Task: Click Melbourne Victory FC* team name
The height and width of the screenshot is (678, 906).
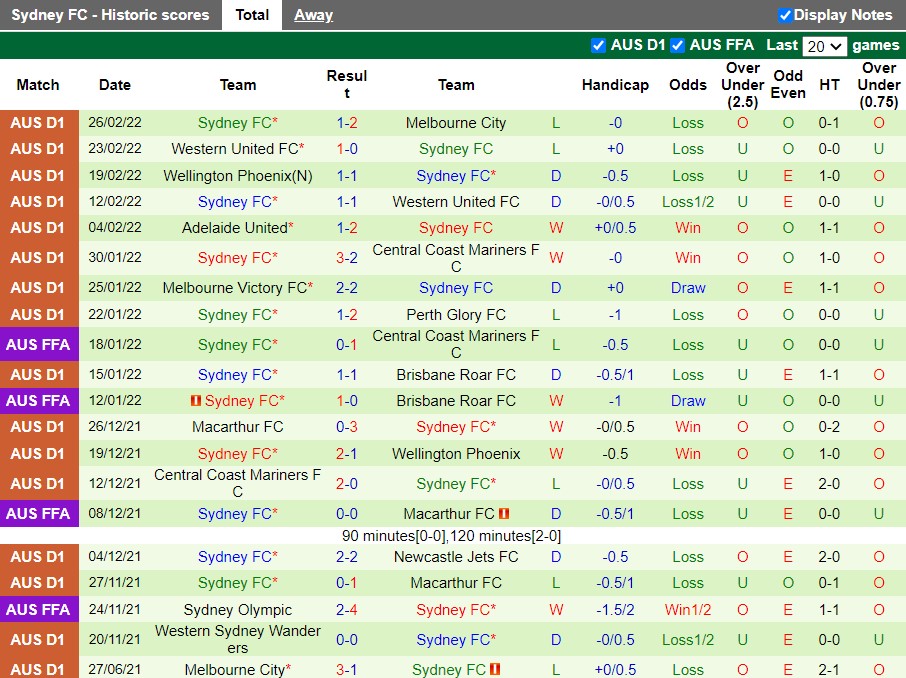Action: (x=237, y=288)
